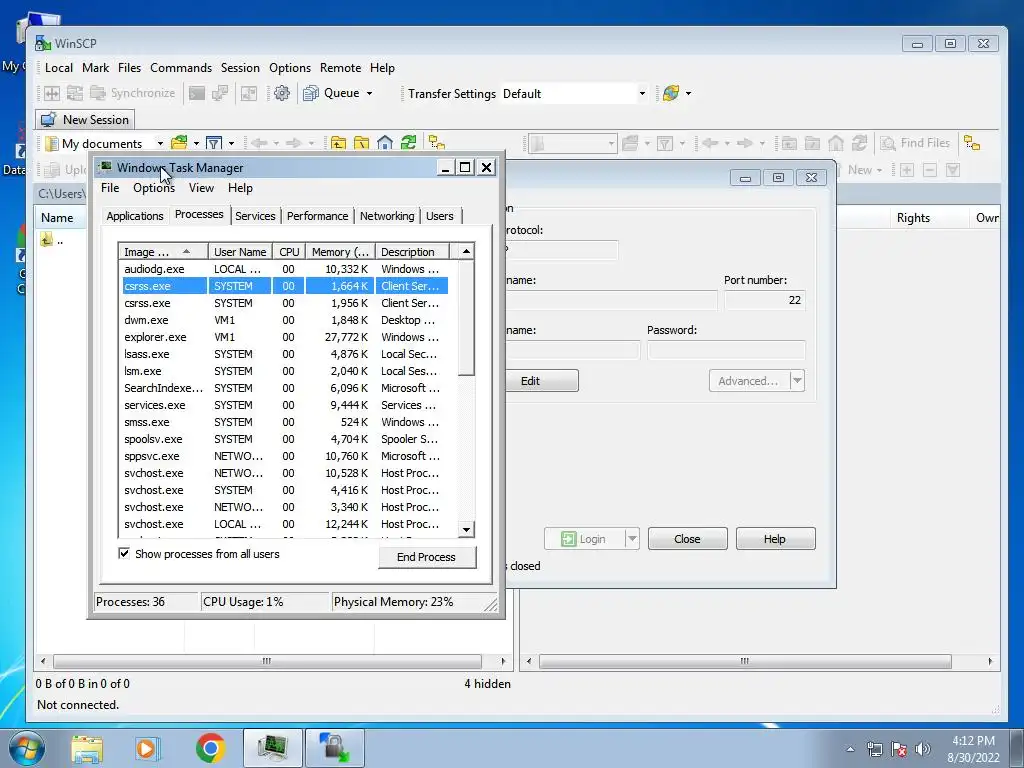The height and width of the screenshot is (768, 1024).
Task: Sort processes by CPU column header
Action: pyautogui.click(x=289, y=252)
